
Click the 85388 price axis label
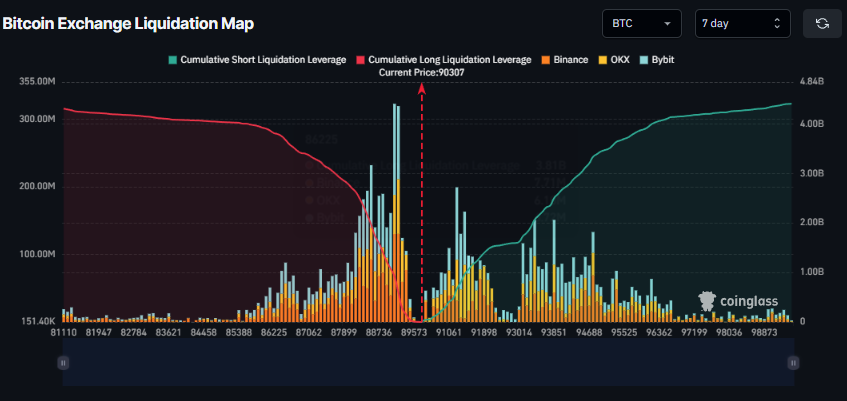click(x=238, y=332)
